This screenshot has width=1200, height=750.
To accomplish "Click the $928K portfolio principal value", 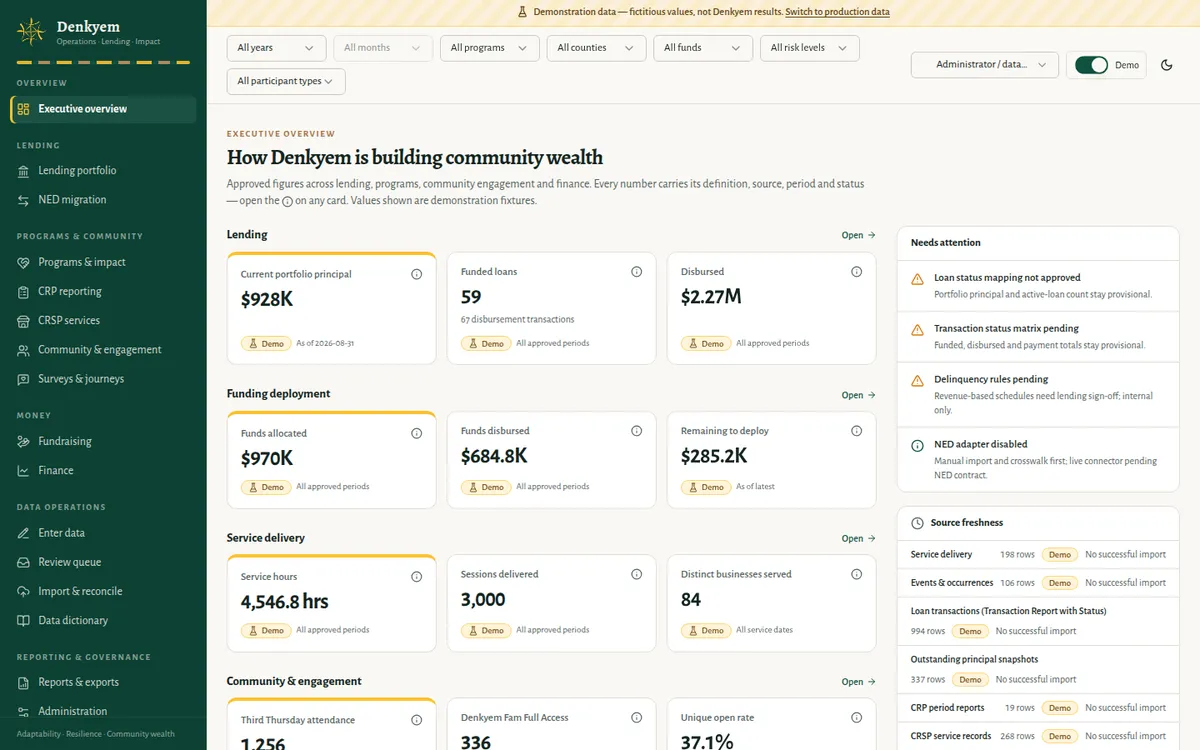I will (x=267, y=299).
